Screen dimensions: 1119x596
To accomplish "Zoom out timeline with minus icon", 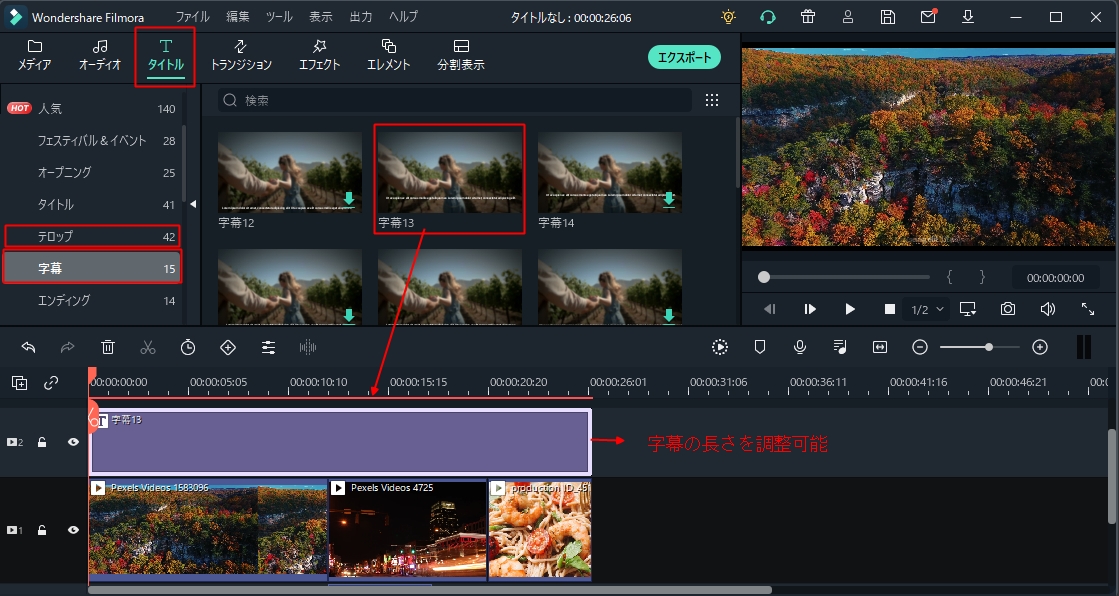I will [x=920, y=348].
